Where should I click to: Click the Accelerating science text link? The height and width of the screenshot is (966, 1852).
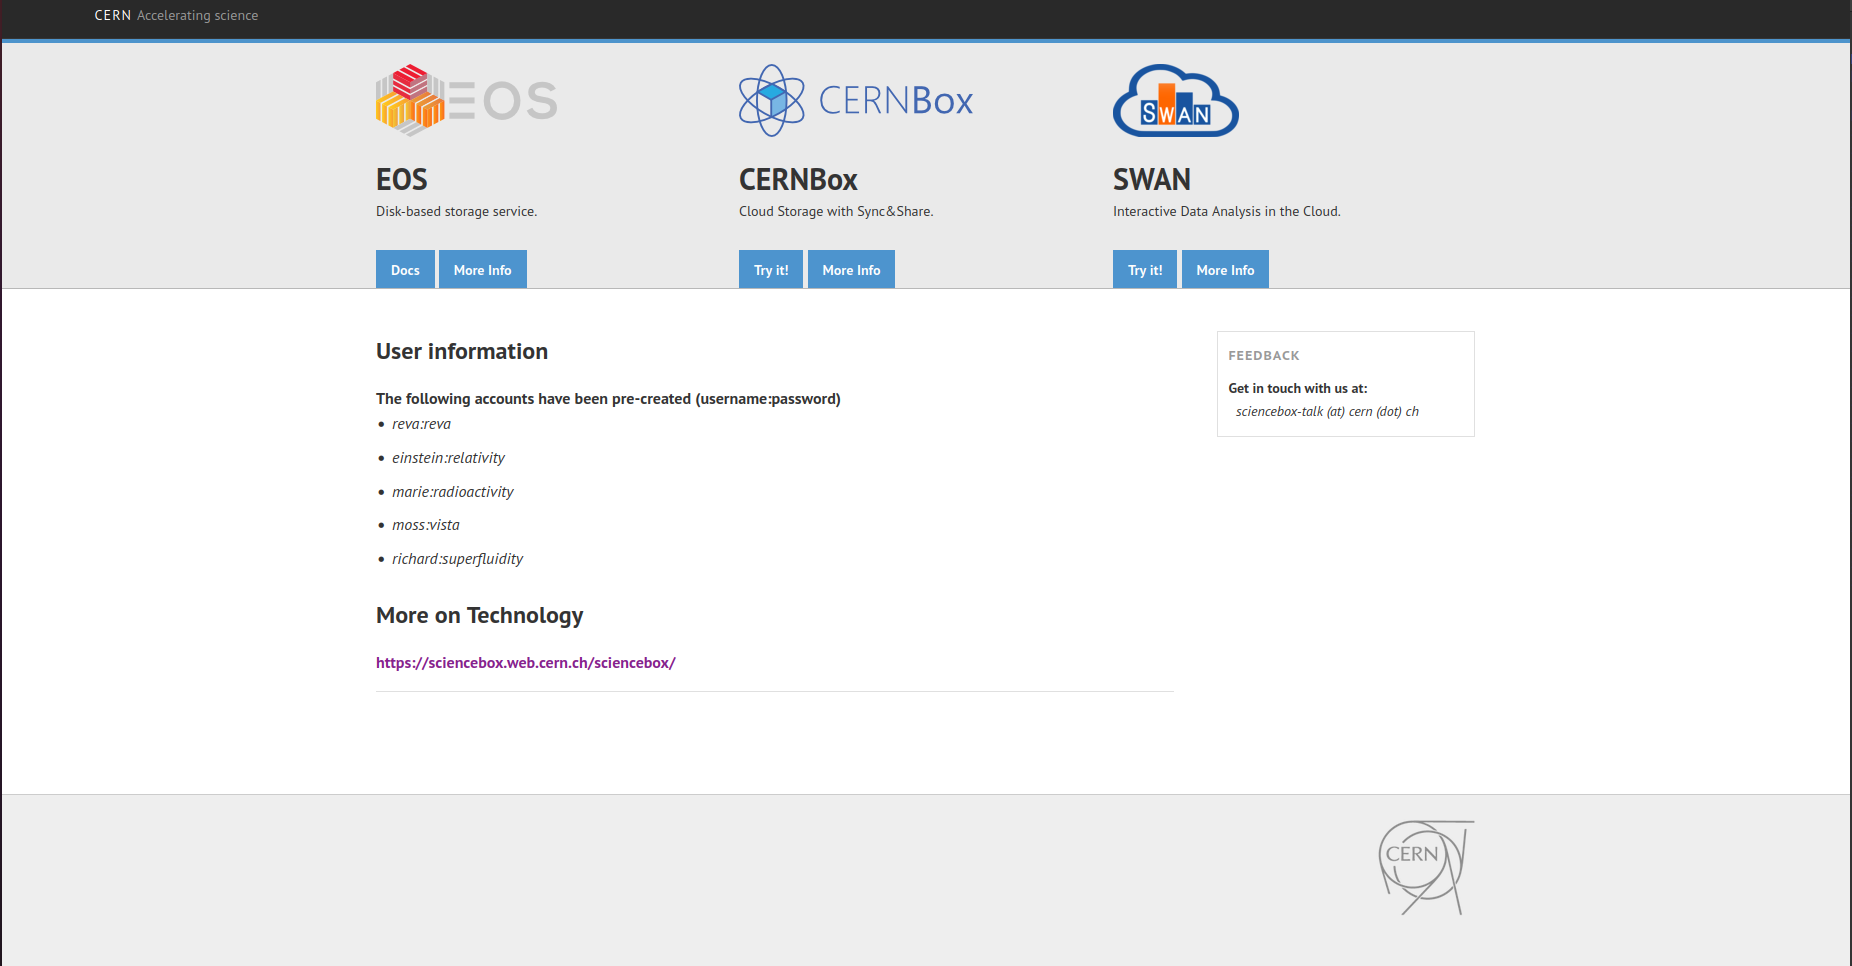197,15
